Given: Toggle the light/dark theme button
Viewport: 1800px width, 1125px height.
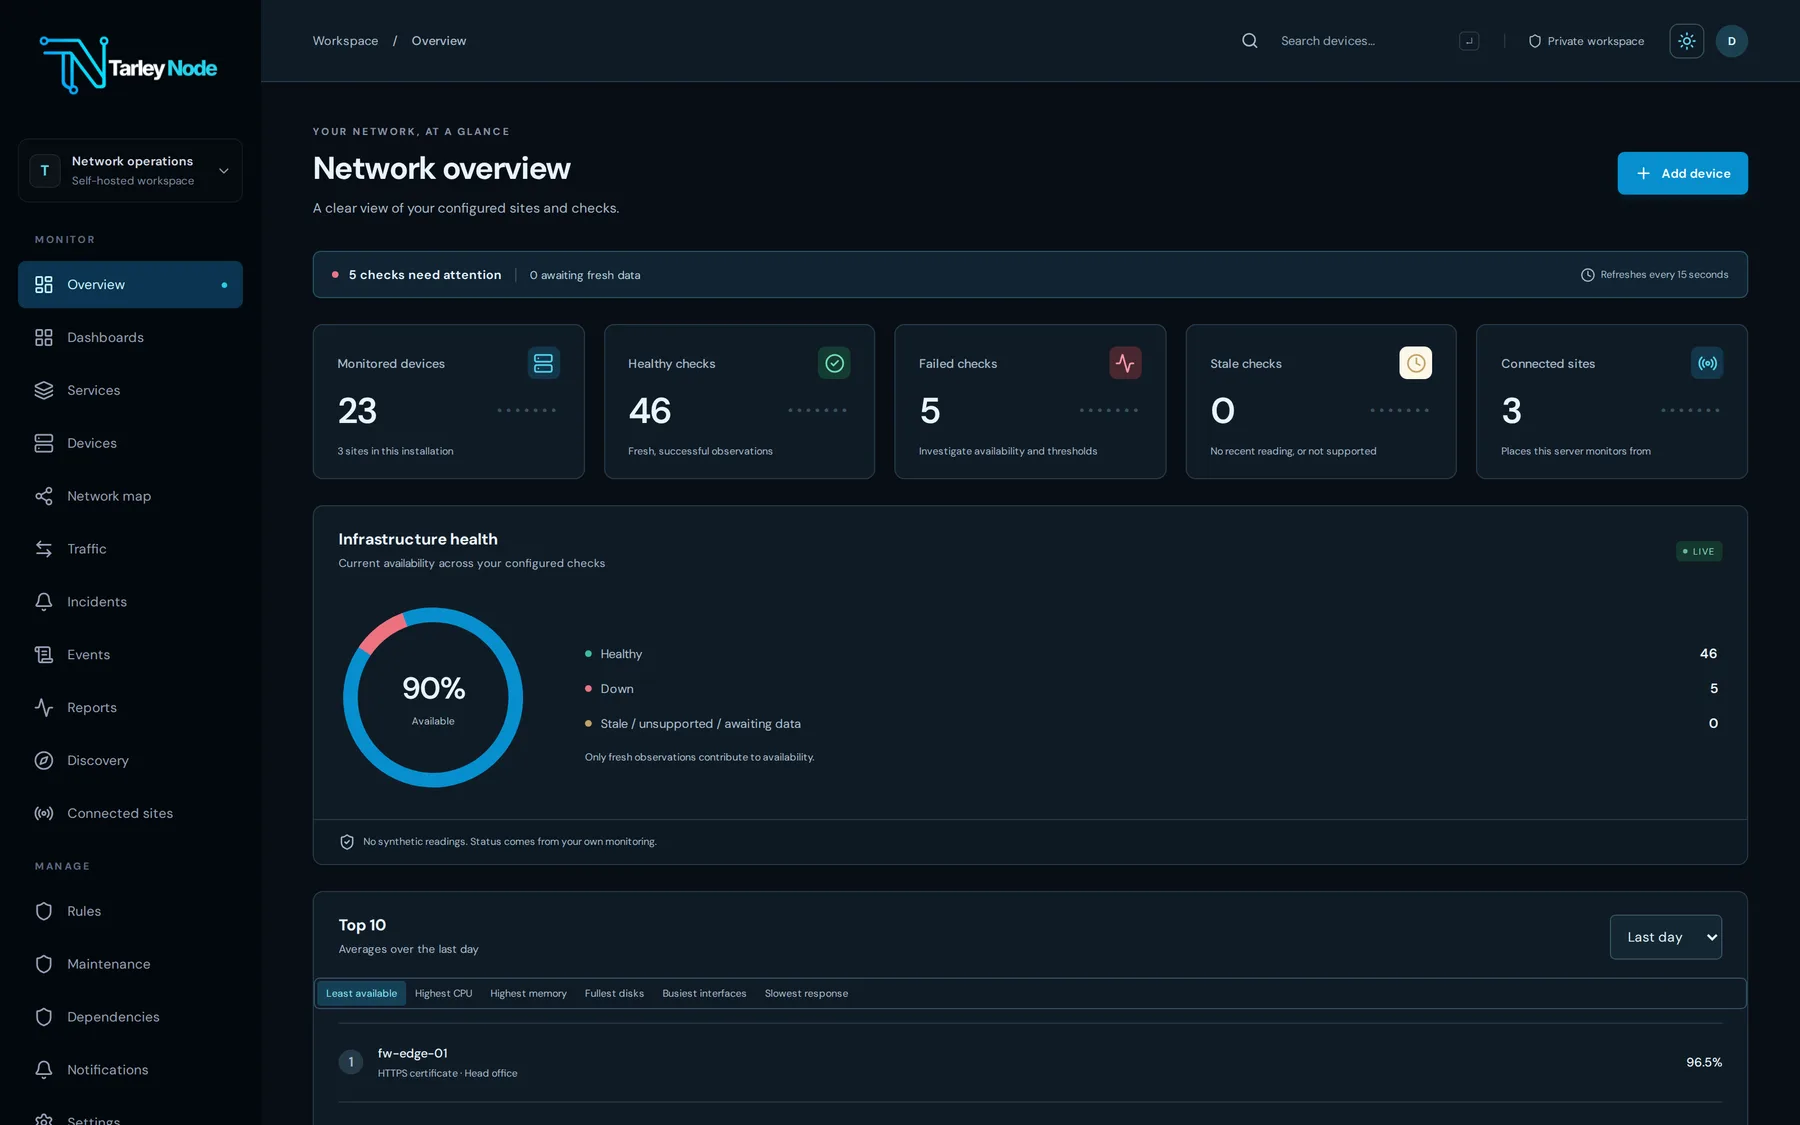Looking at the screenshot, I should tap(1687, 41).
